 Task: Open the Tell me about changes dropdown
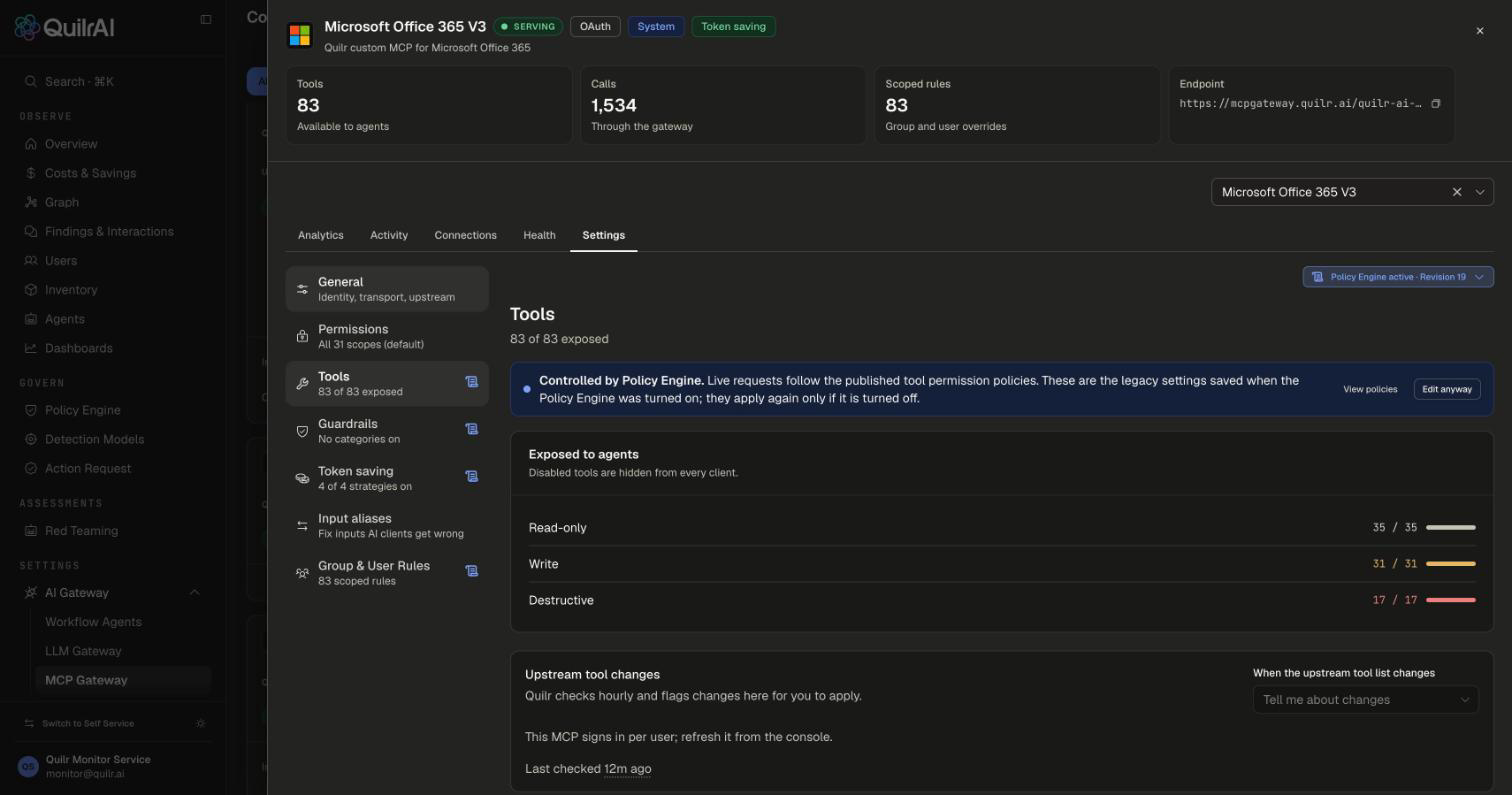click(1366, 700)
